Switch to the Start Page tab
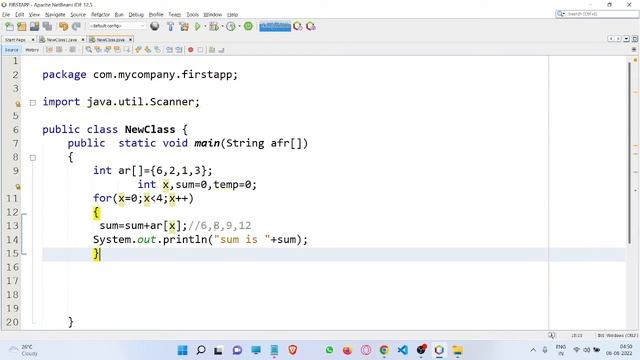Viewport: 640px width, 360px height. (x=15, y=40)
